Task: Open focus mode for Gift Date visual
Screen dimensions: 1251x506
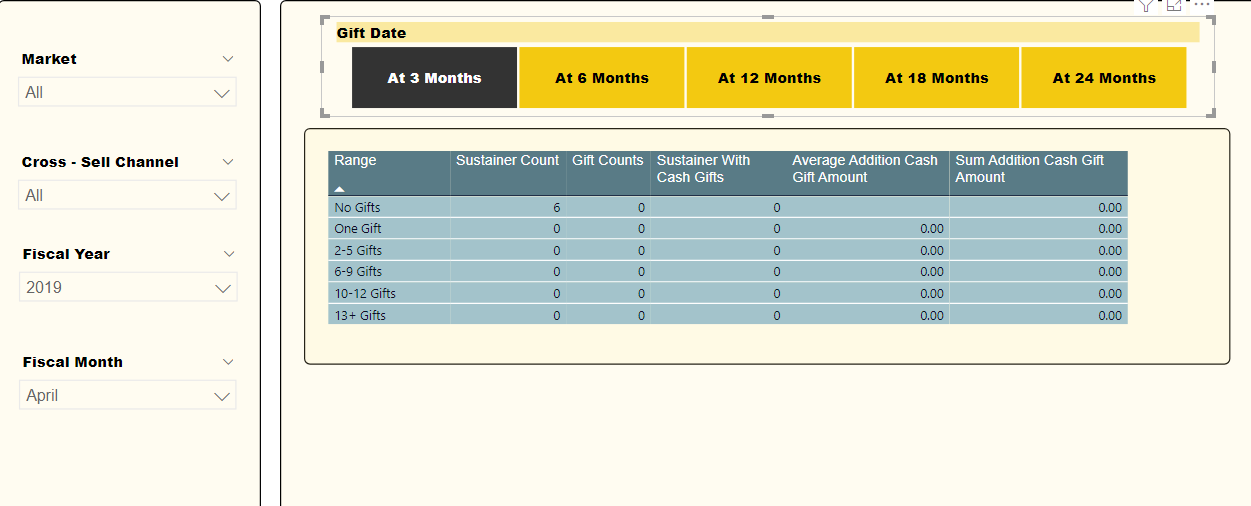Action: [x=1174, y=5]
